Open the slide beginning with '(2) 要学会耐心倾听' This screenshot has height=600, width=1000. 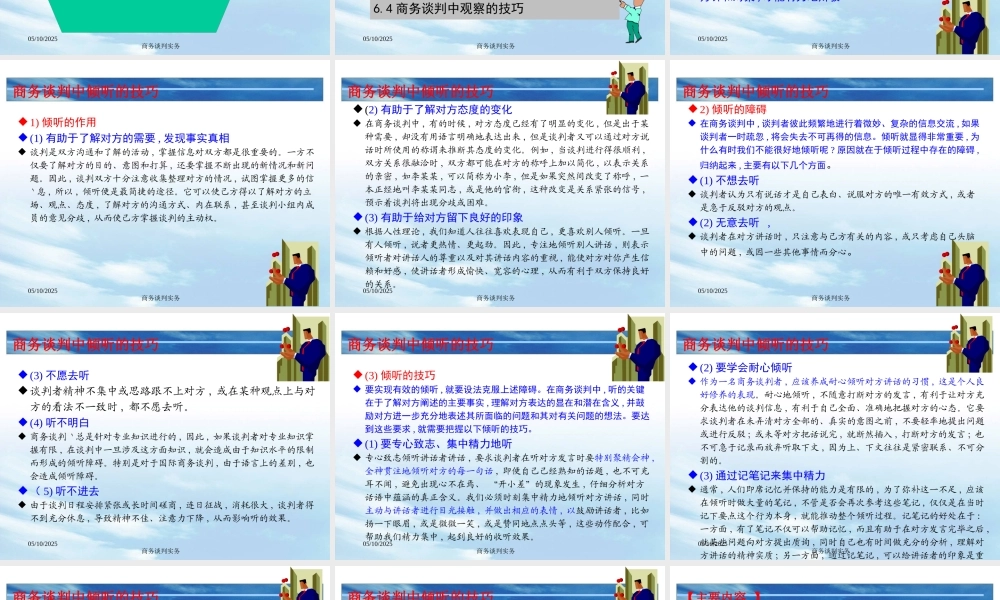pos(835,437)
